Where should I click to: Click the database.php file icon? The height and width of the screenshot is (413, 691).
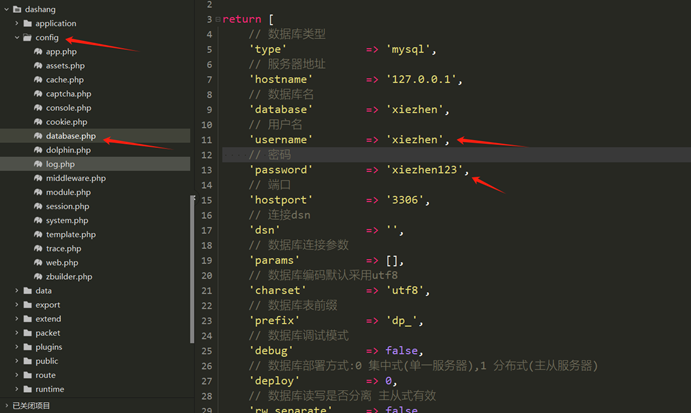point(38,136)
